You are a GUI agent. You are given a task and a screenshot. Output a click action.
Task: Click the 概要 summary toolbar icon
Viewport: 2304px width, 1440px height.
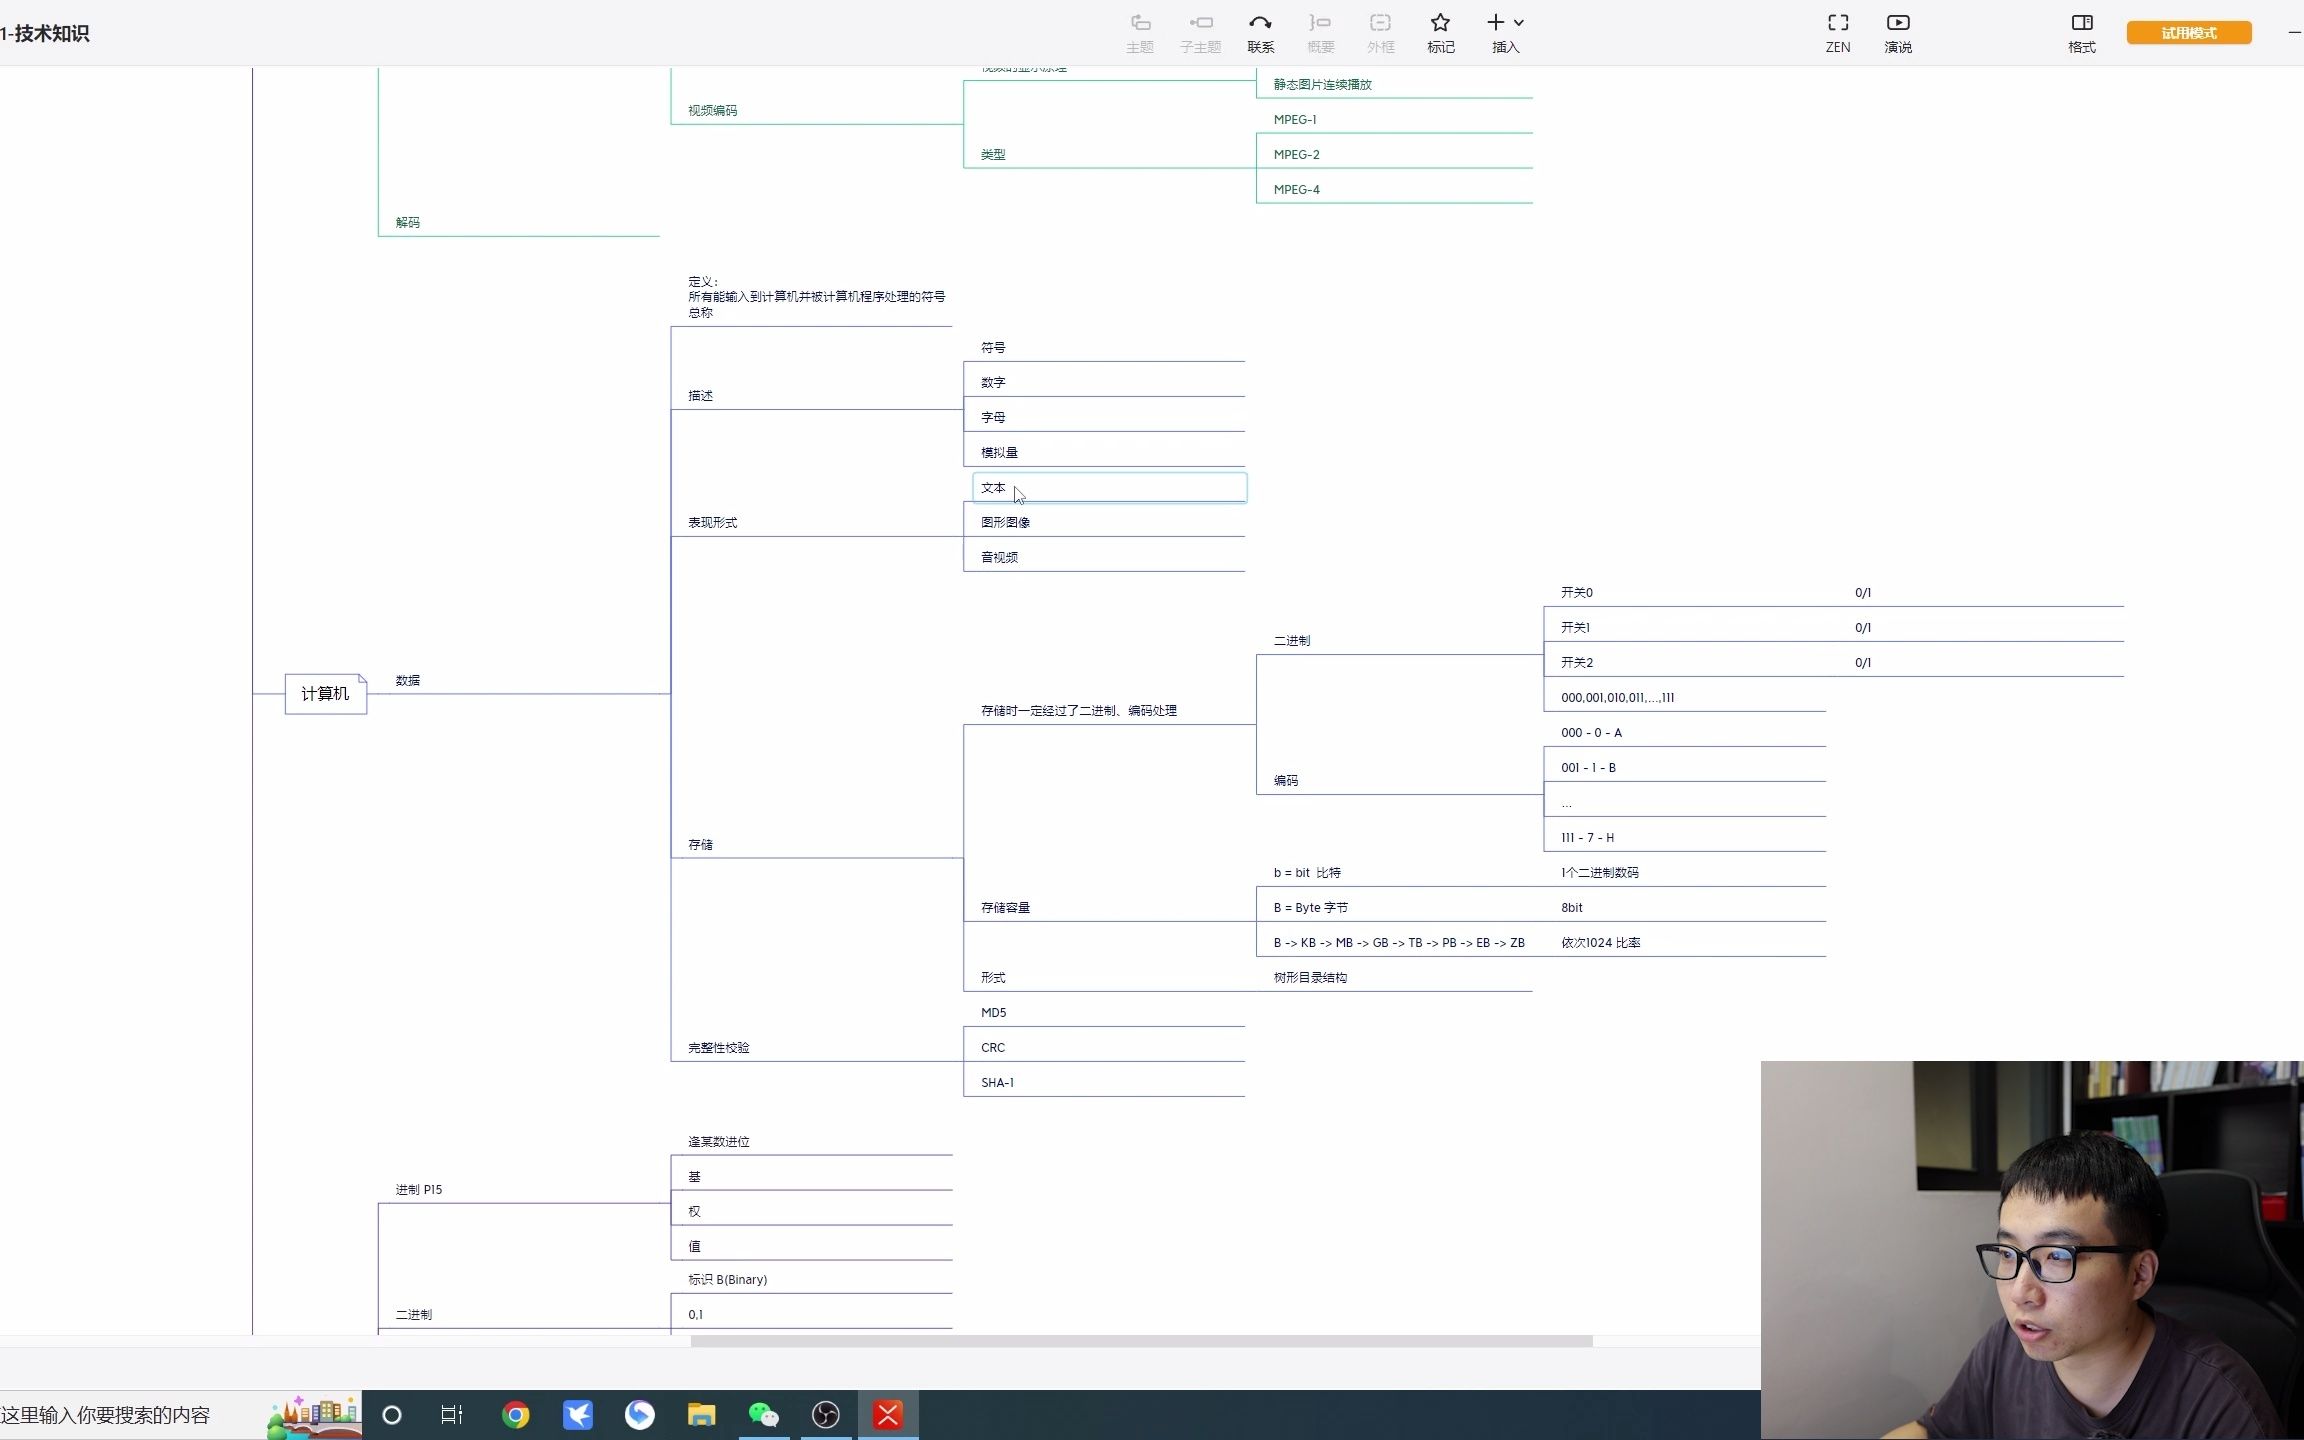click(1320, 23)
